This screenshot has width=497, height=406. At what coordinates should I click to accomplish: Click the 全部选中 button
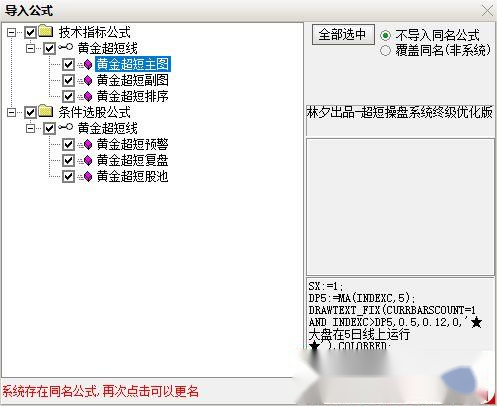point(343,35)
